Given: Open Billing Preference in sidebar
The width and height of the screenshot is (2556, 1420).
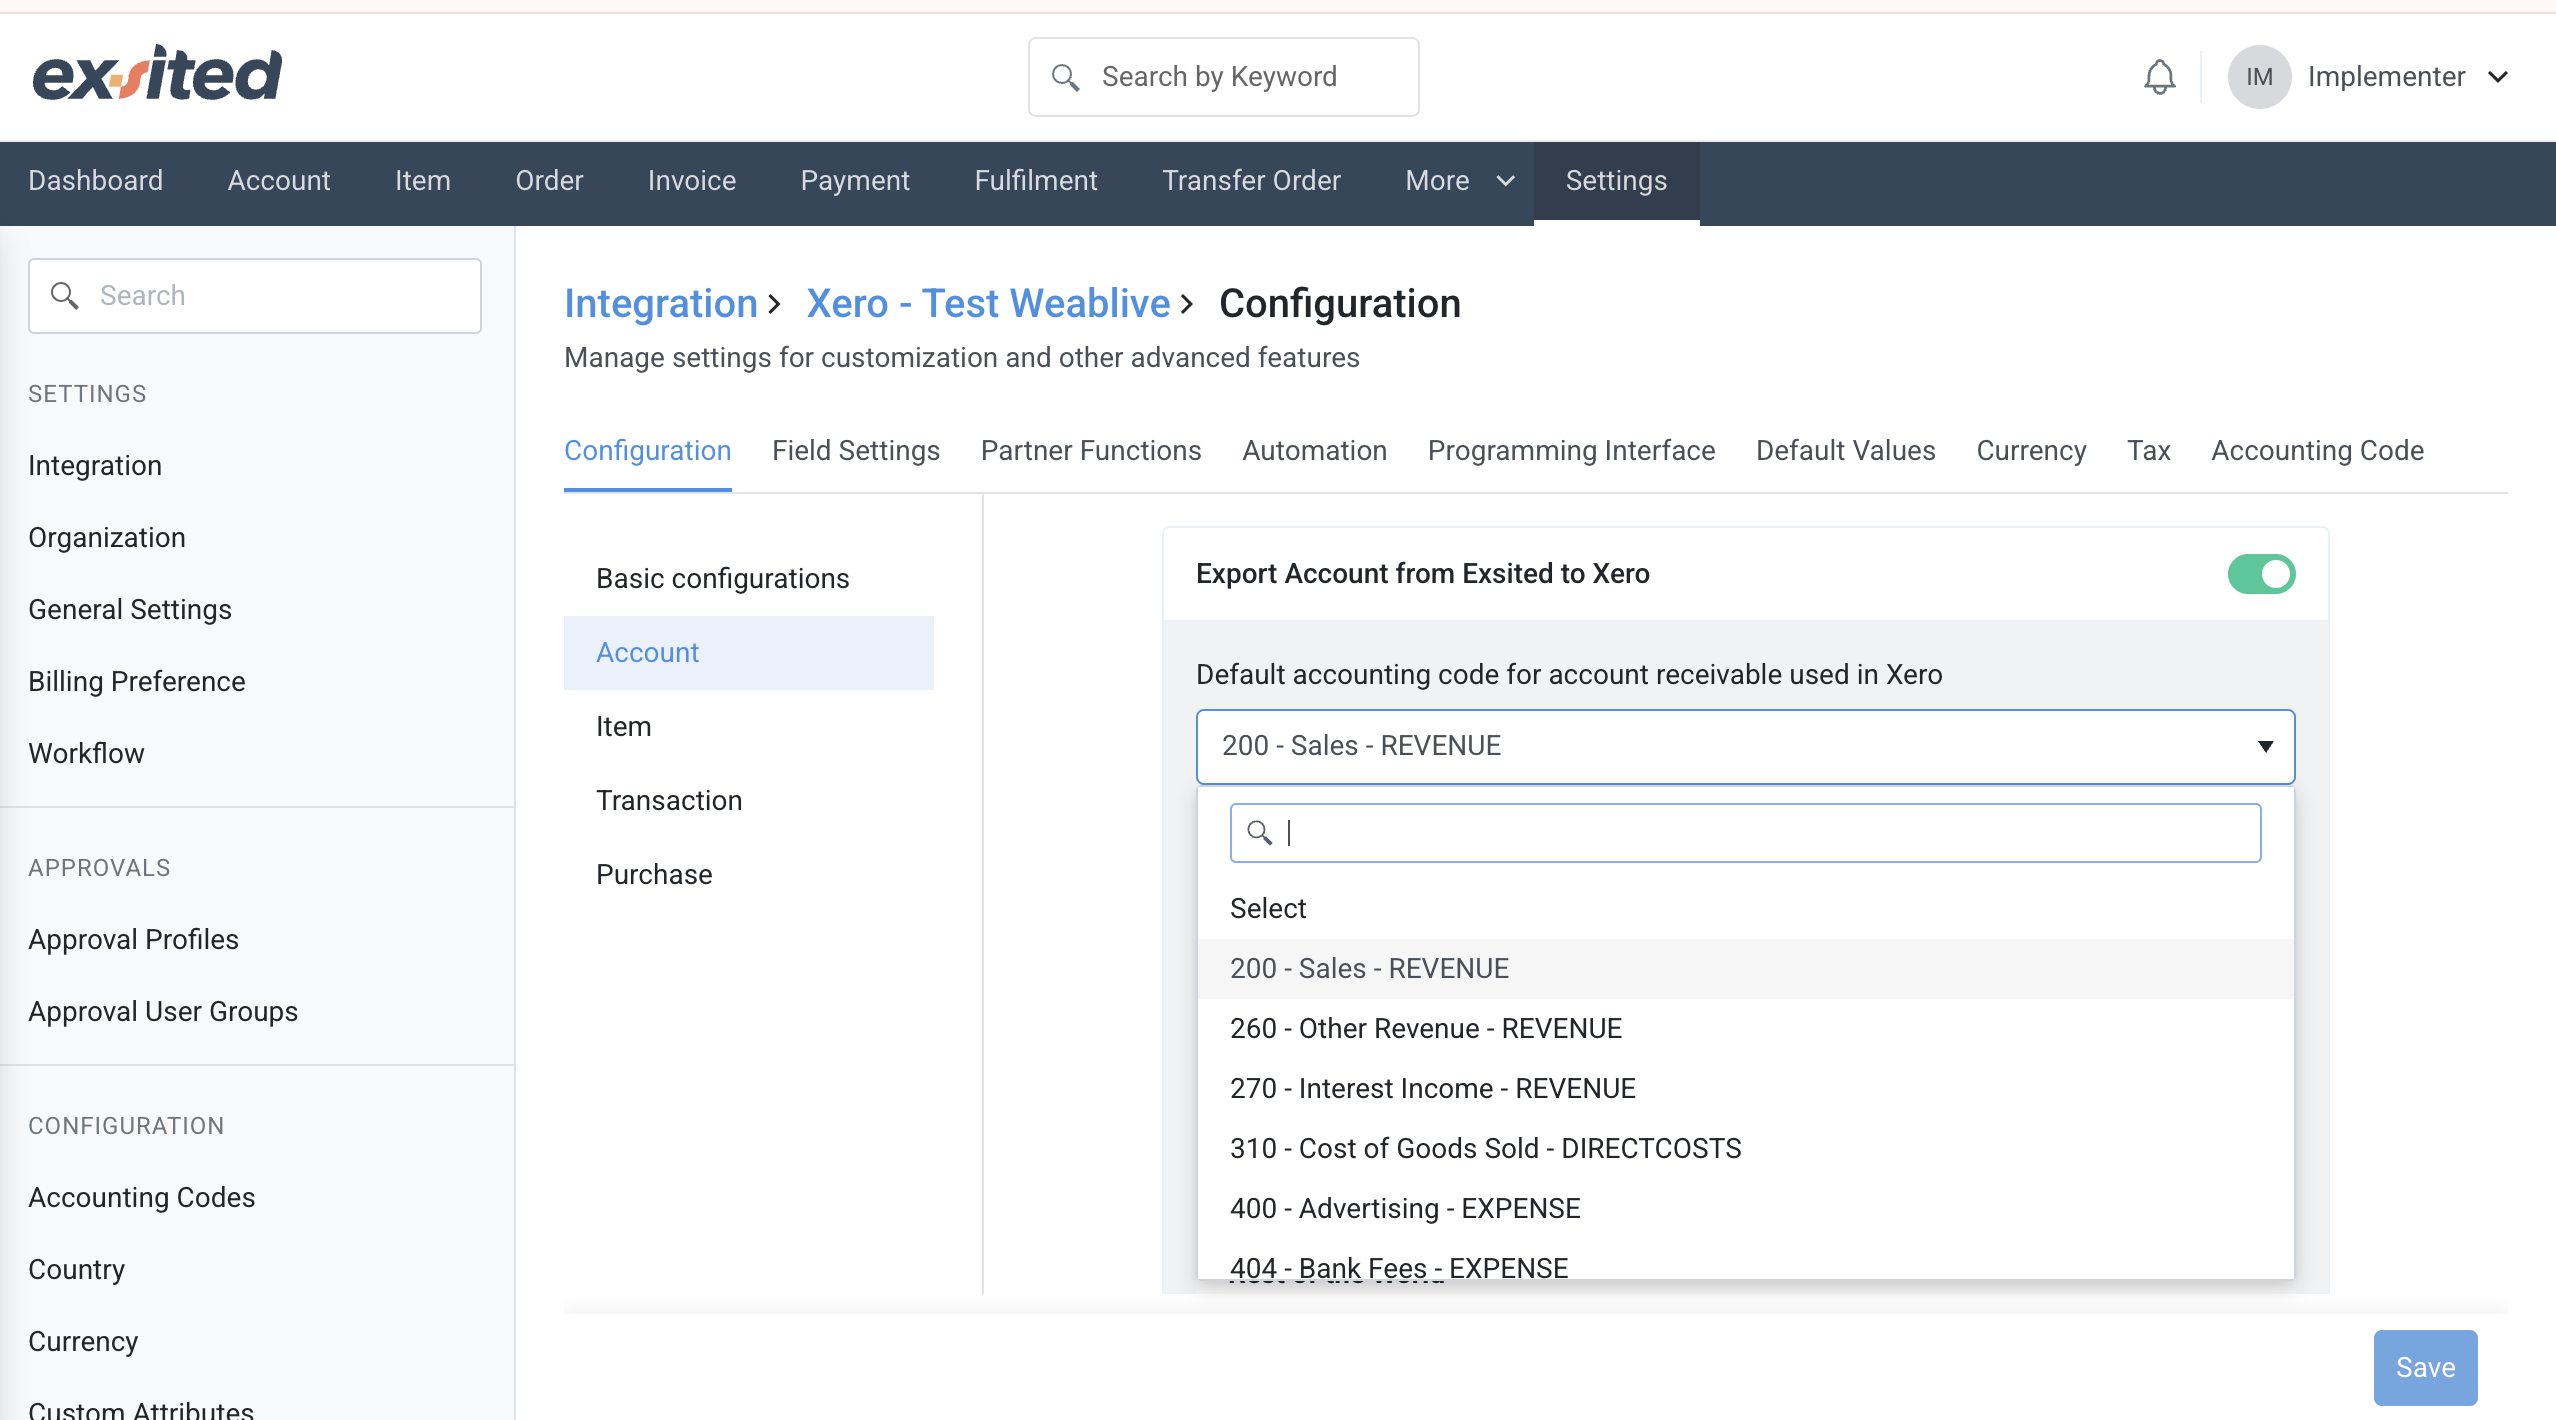Looking at the screenshot, I should pos(137,682).
